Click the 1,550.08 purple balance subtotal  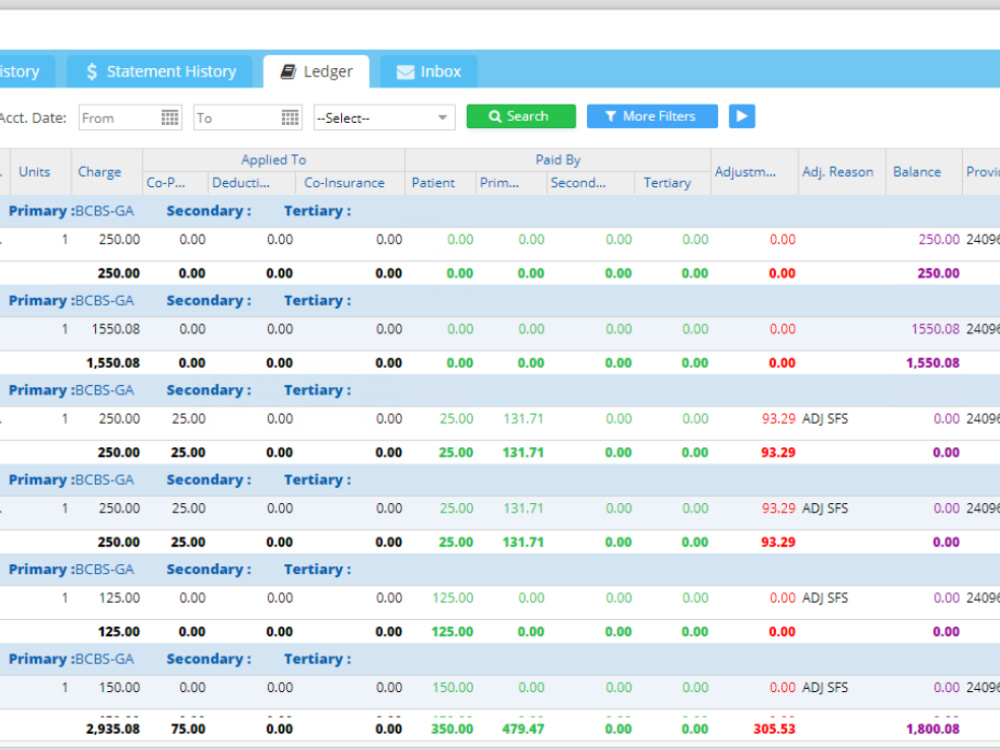[932, 363]
